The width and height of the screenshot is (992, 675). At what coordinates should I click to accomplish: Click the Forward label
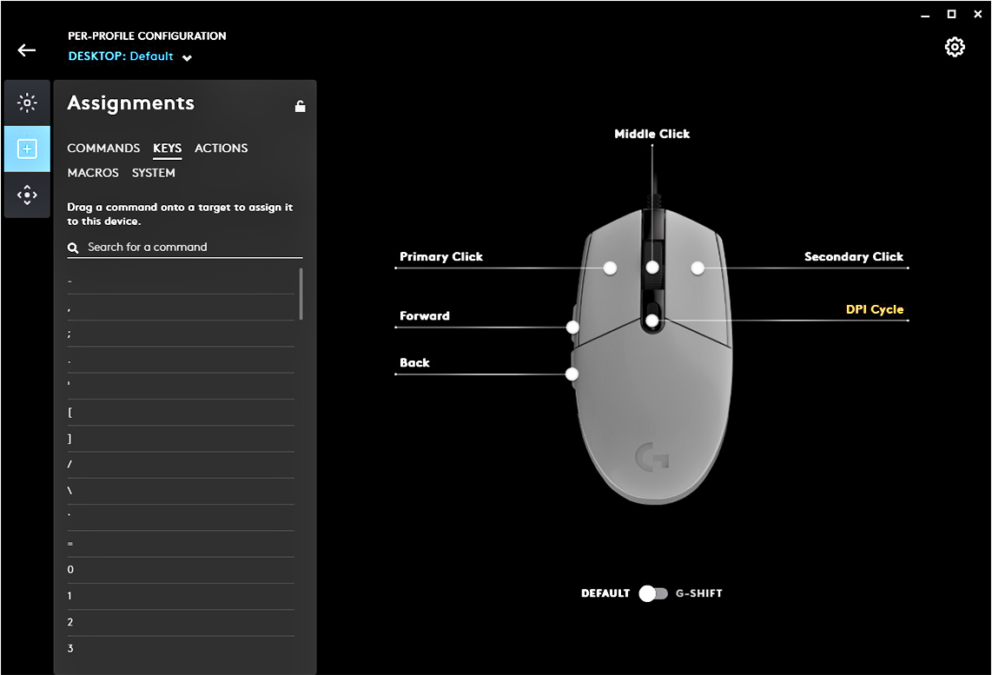click(x=425, y=316)
